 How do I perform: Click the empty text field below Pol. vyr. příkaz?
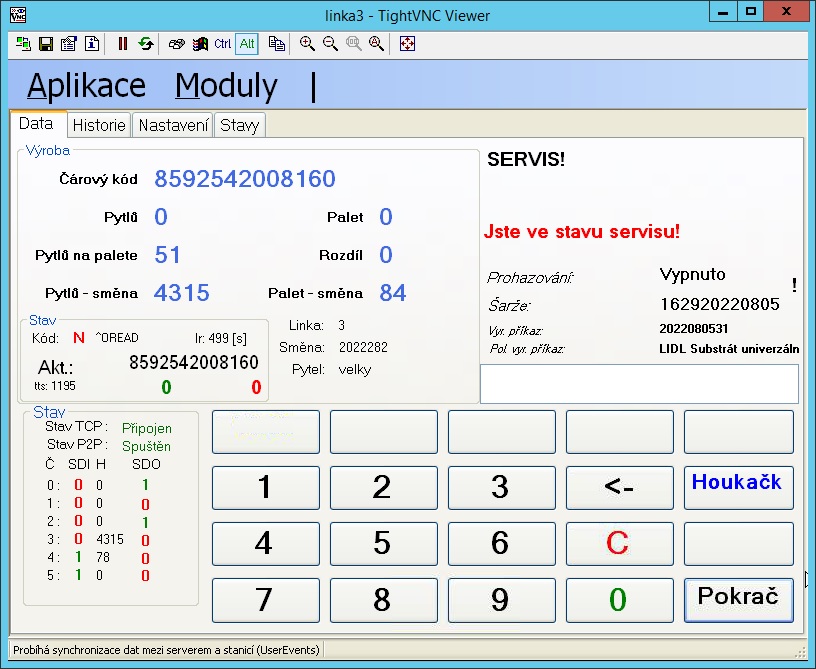(x=639, y=383)
